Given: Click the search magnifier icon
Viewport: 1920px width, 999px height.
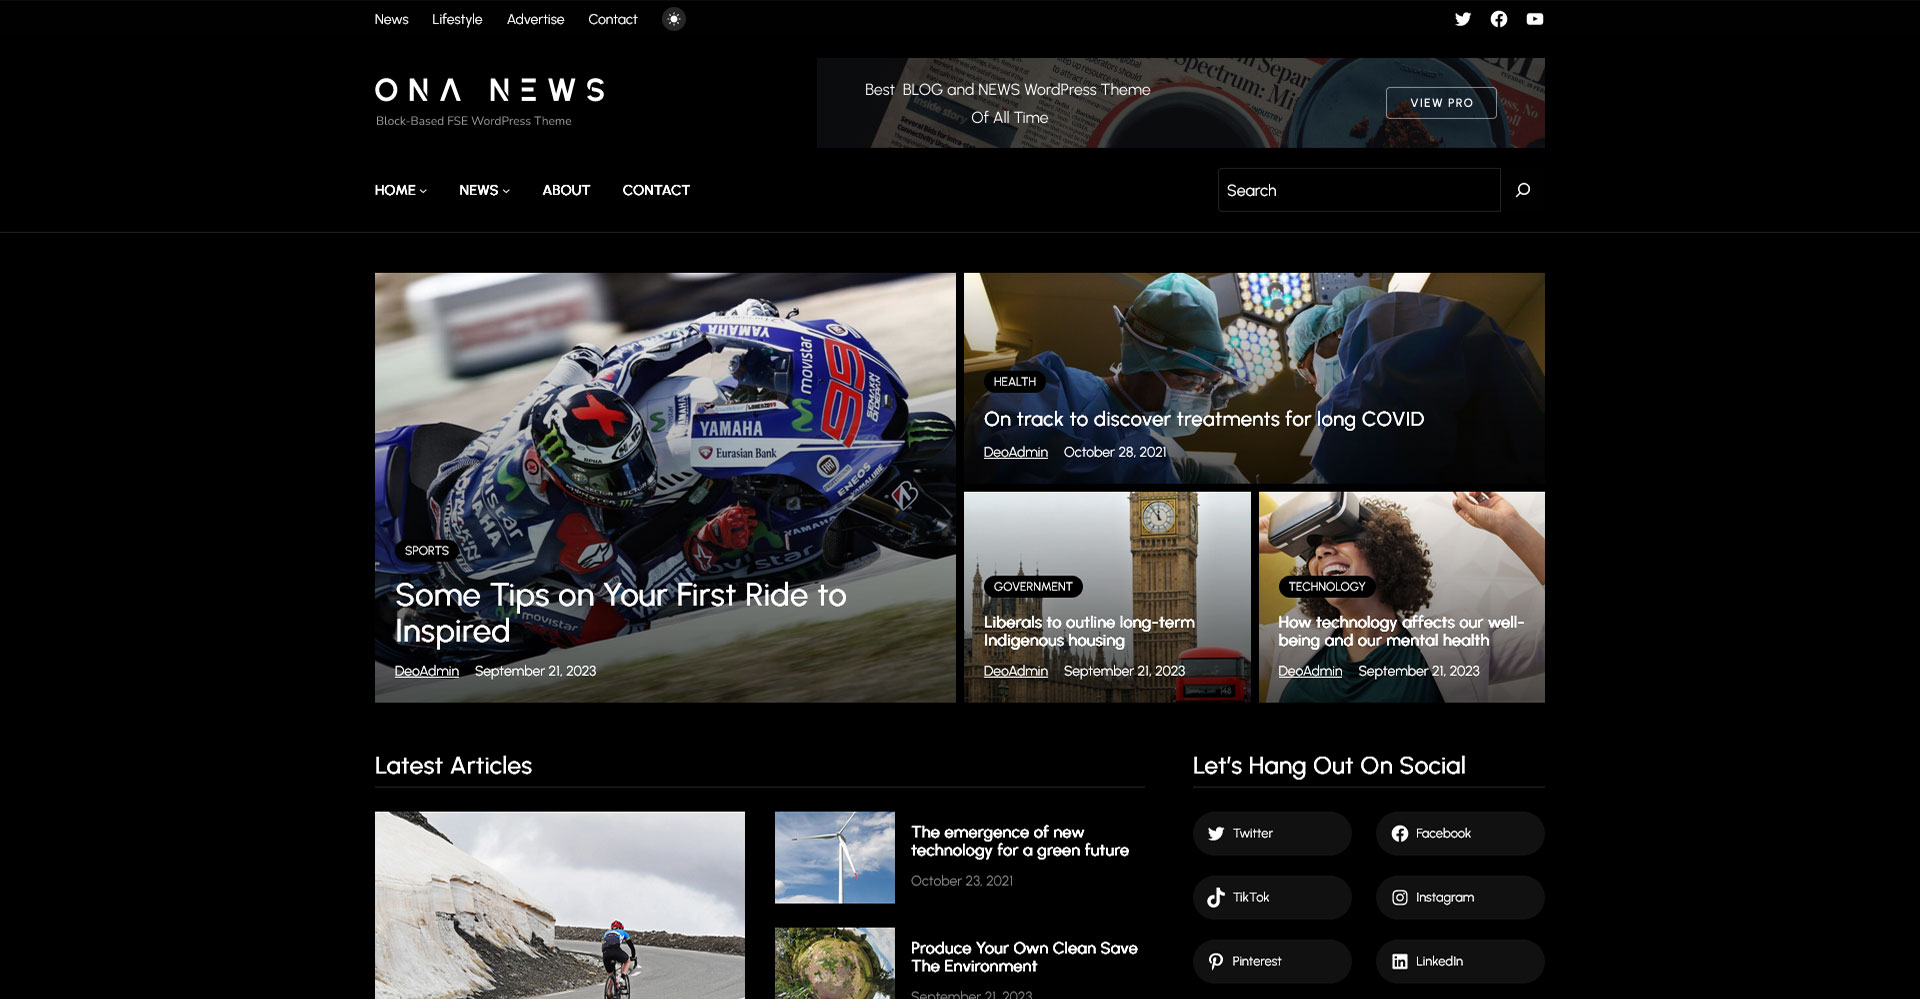Looking at the screenshot, I should click(1523, 190).
